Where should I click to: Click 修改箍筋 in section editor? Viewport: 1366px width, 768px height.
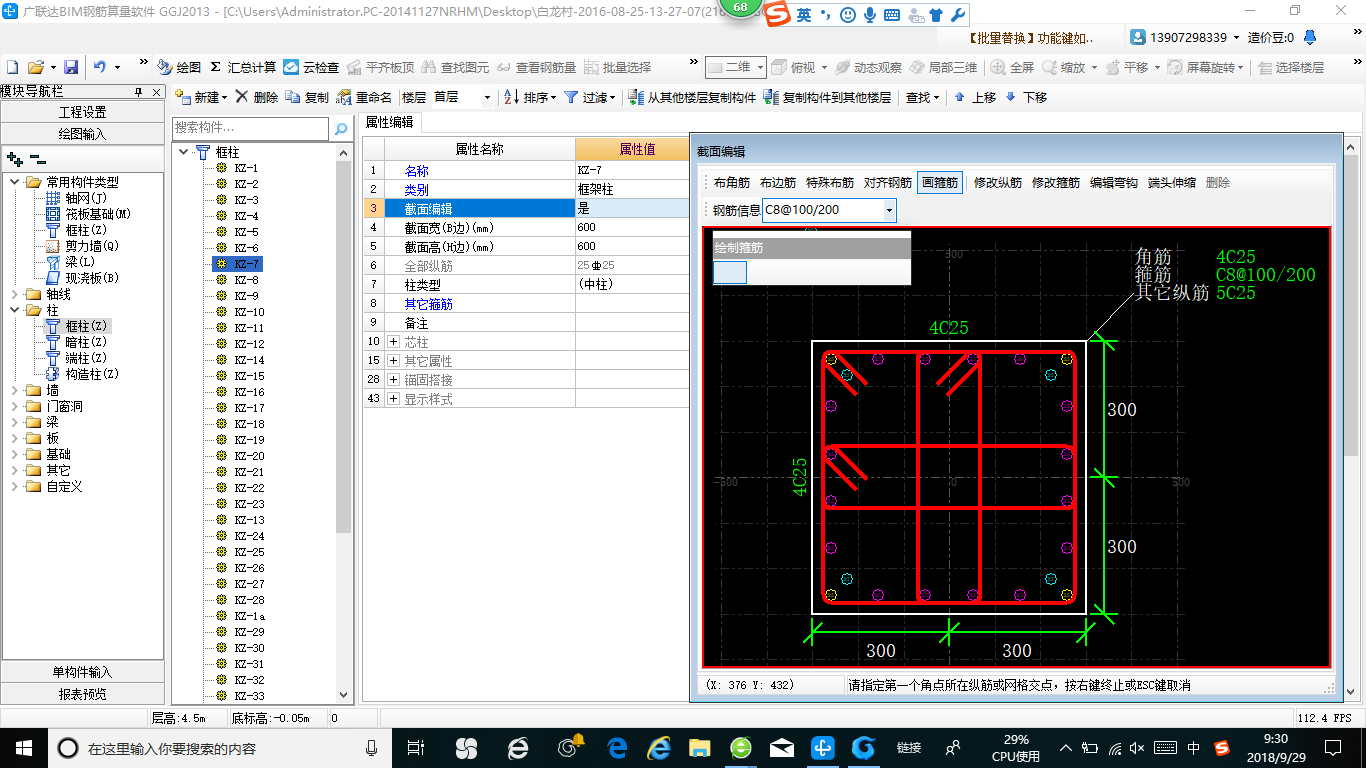click(x=1055, y=183)
